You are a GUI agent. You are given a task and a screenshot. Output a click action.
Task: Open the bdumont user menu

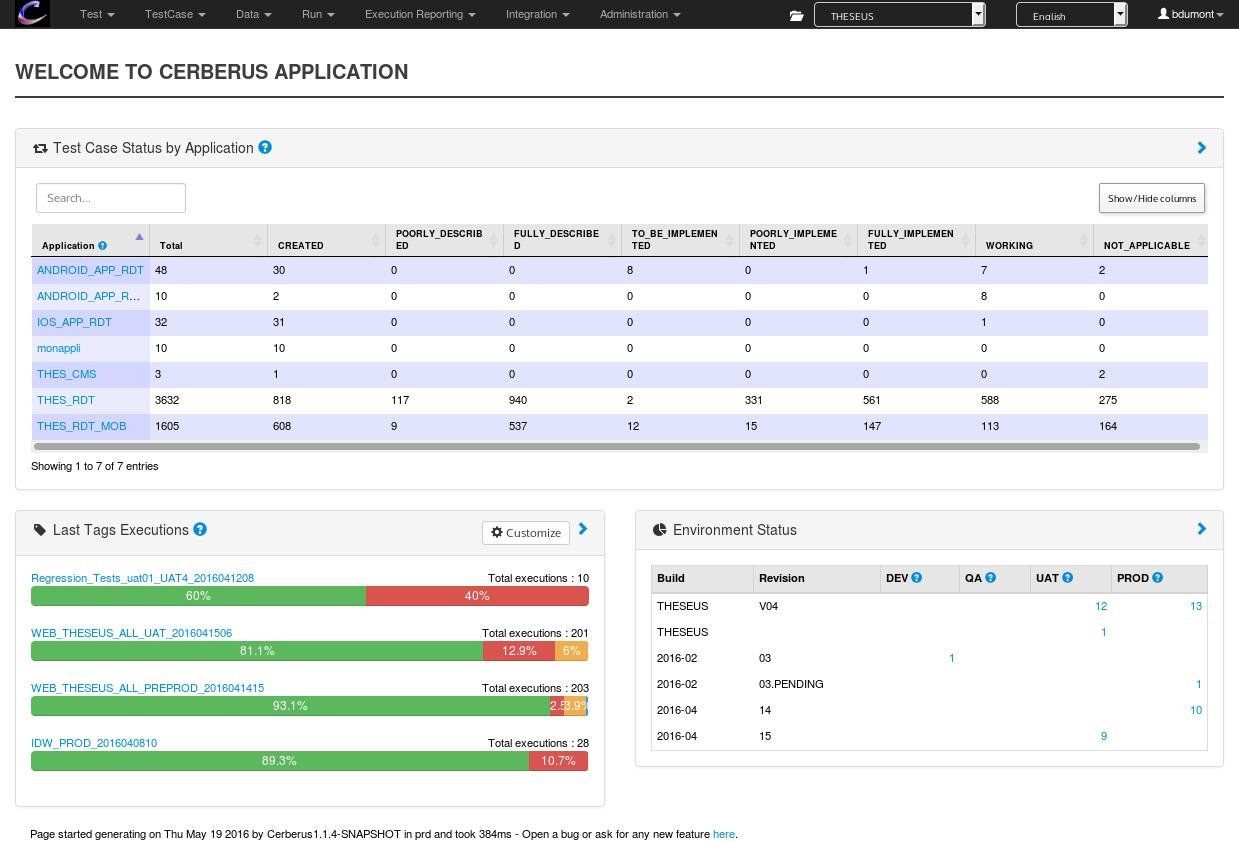(x=1190, y=15)
